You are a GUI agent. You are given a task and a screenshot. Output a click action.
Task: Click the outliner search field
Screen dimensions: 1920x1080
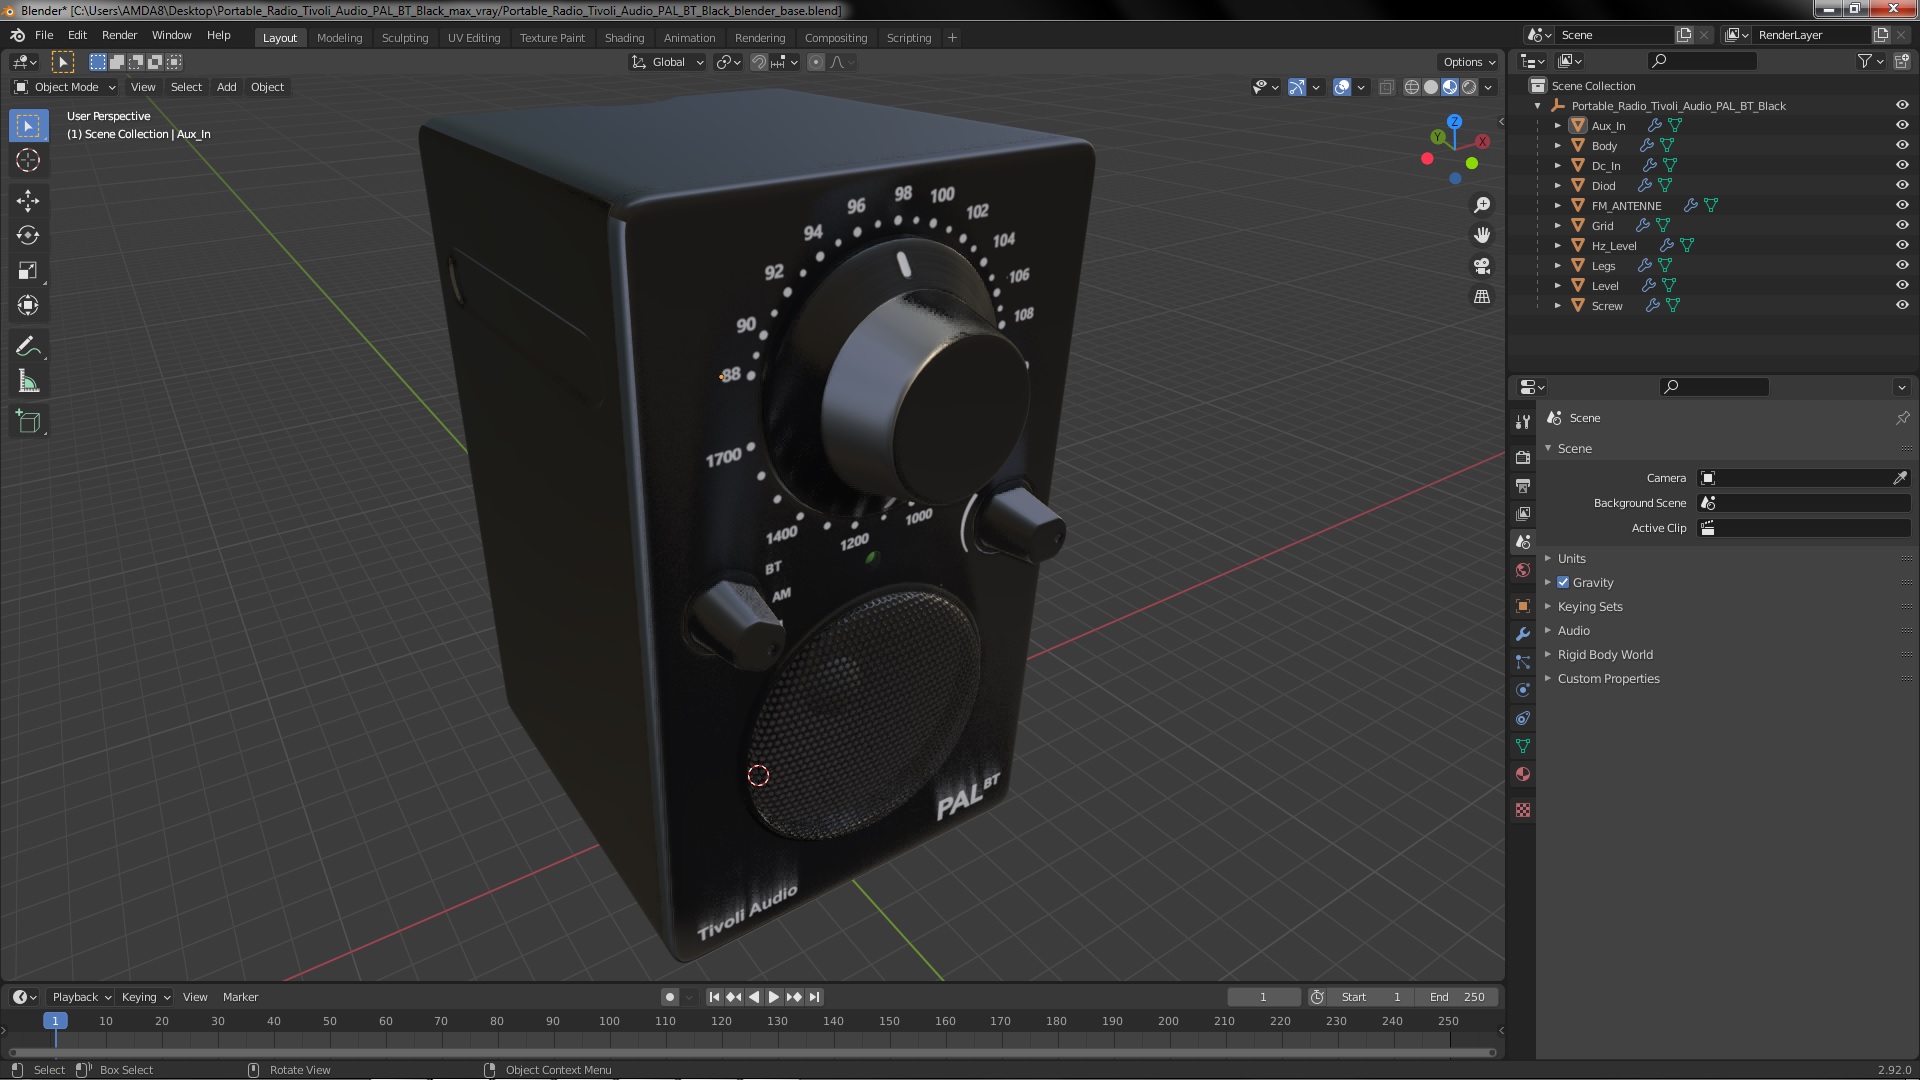tap(1701, 61)
